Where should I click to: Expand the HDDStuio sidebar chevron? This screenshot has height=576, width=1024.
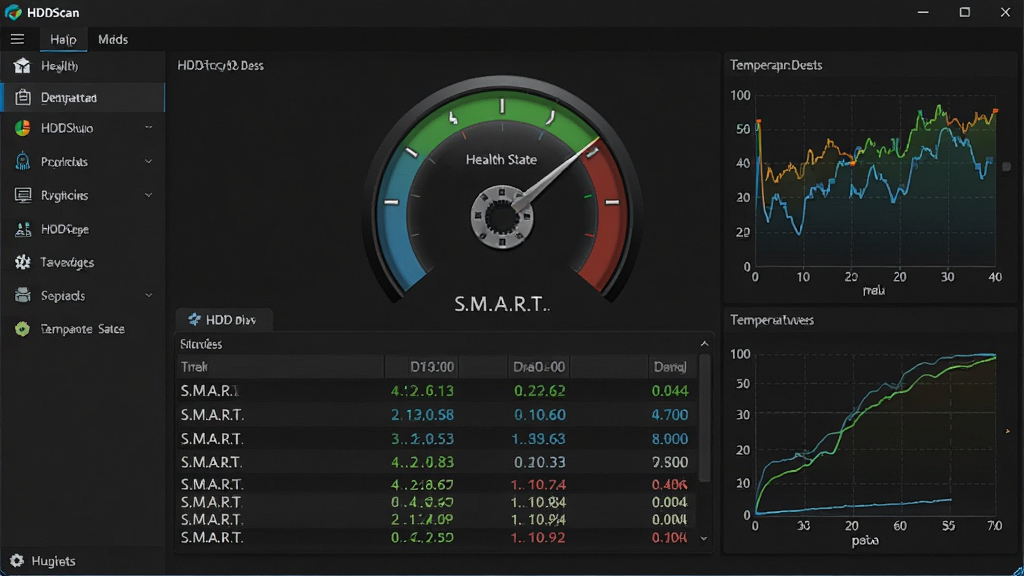[x=148, y=128]
